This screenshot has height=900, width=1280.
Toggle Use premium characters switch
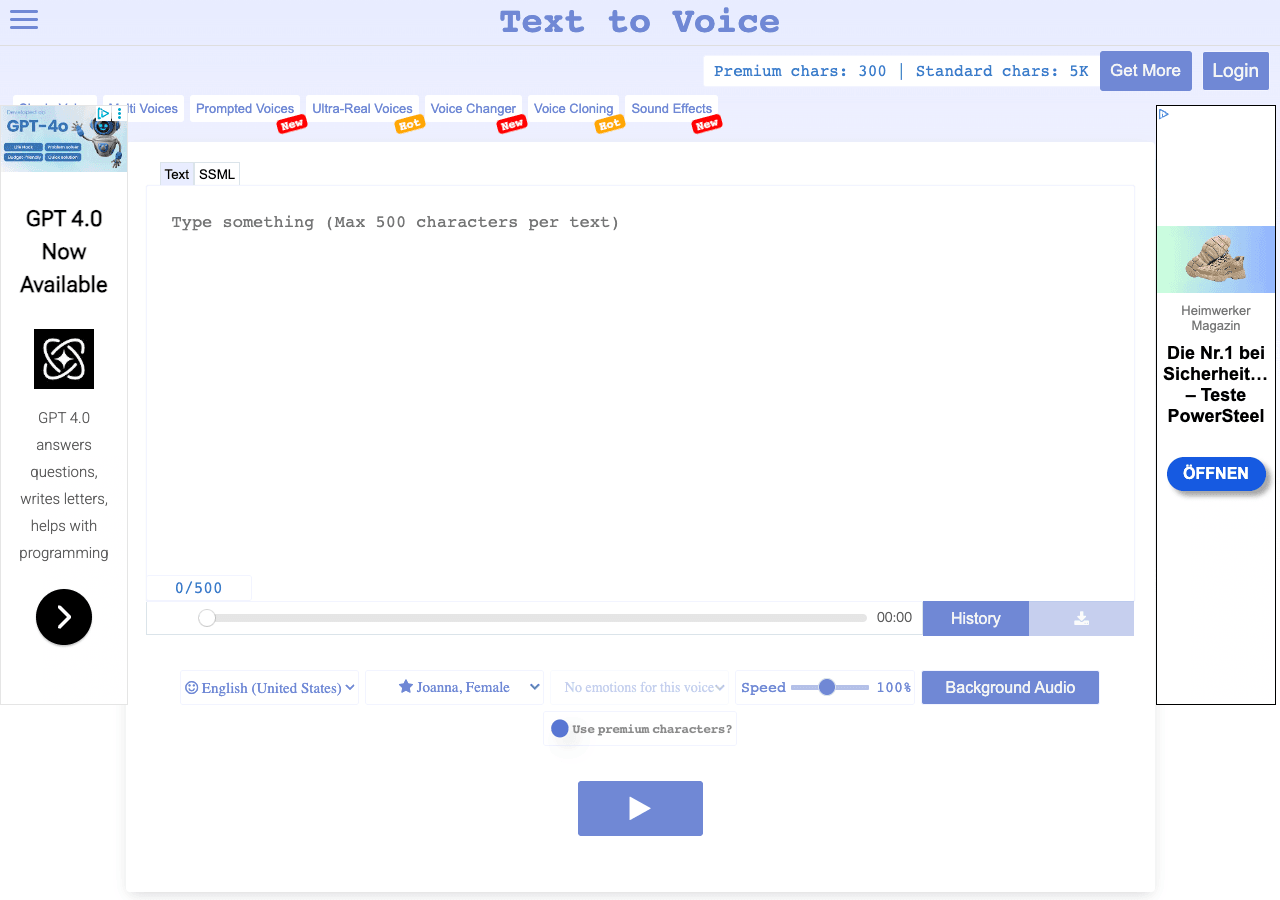pyautogui.click(x=560, y=729)
